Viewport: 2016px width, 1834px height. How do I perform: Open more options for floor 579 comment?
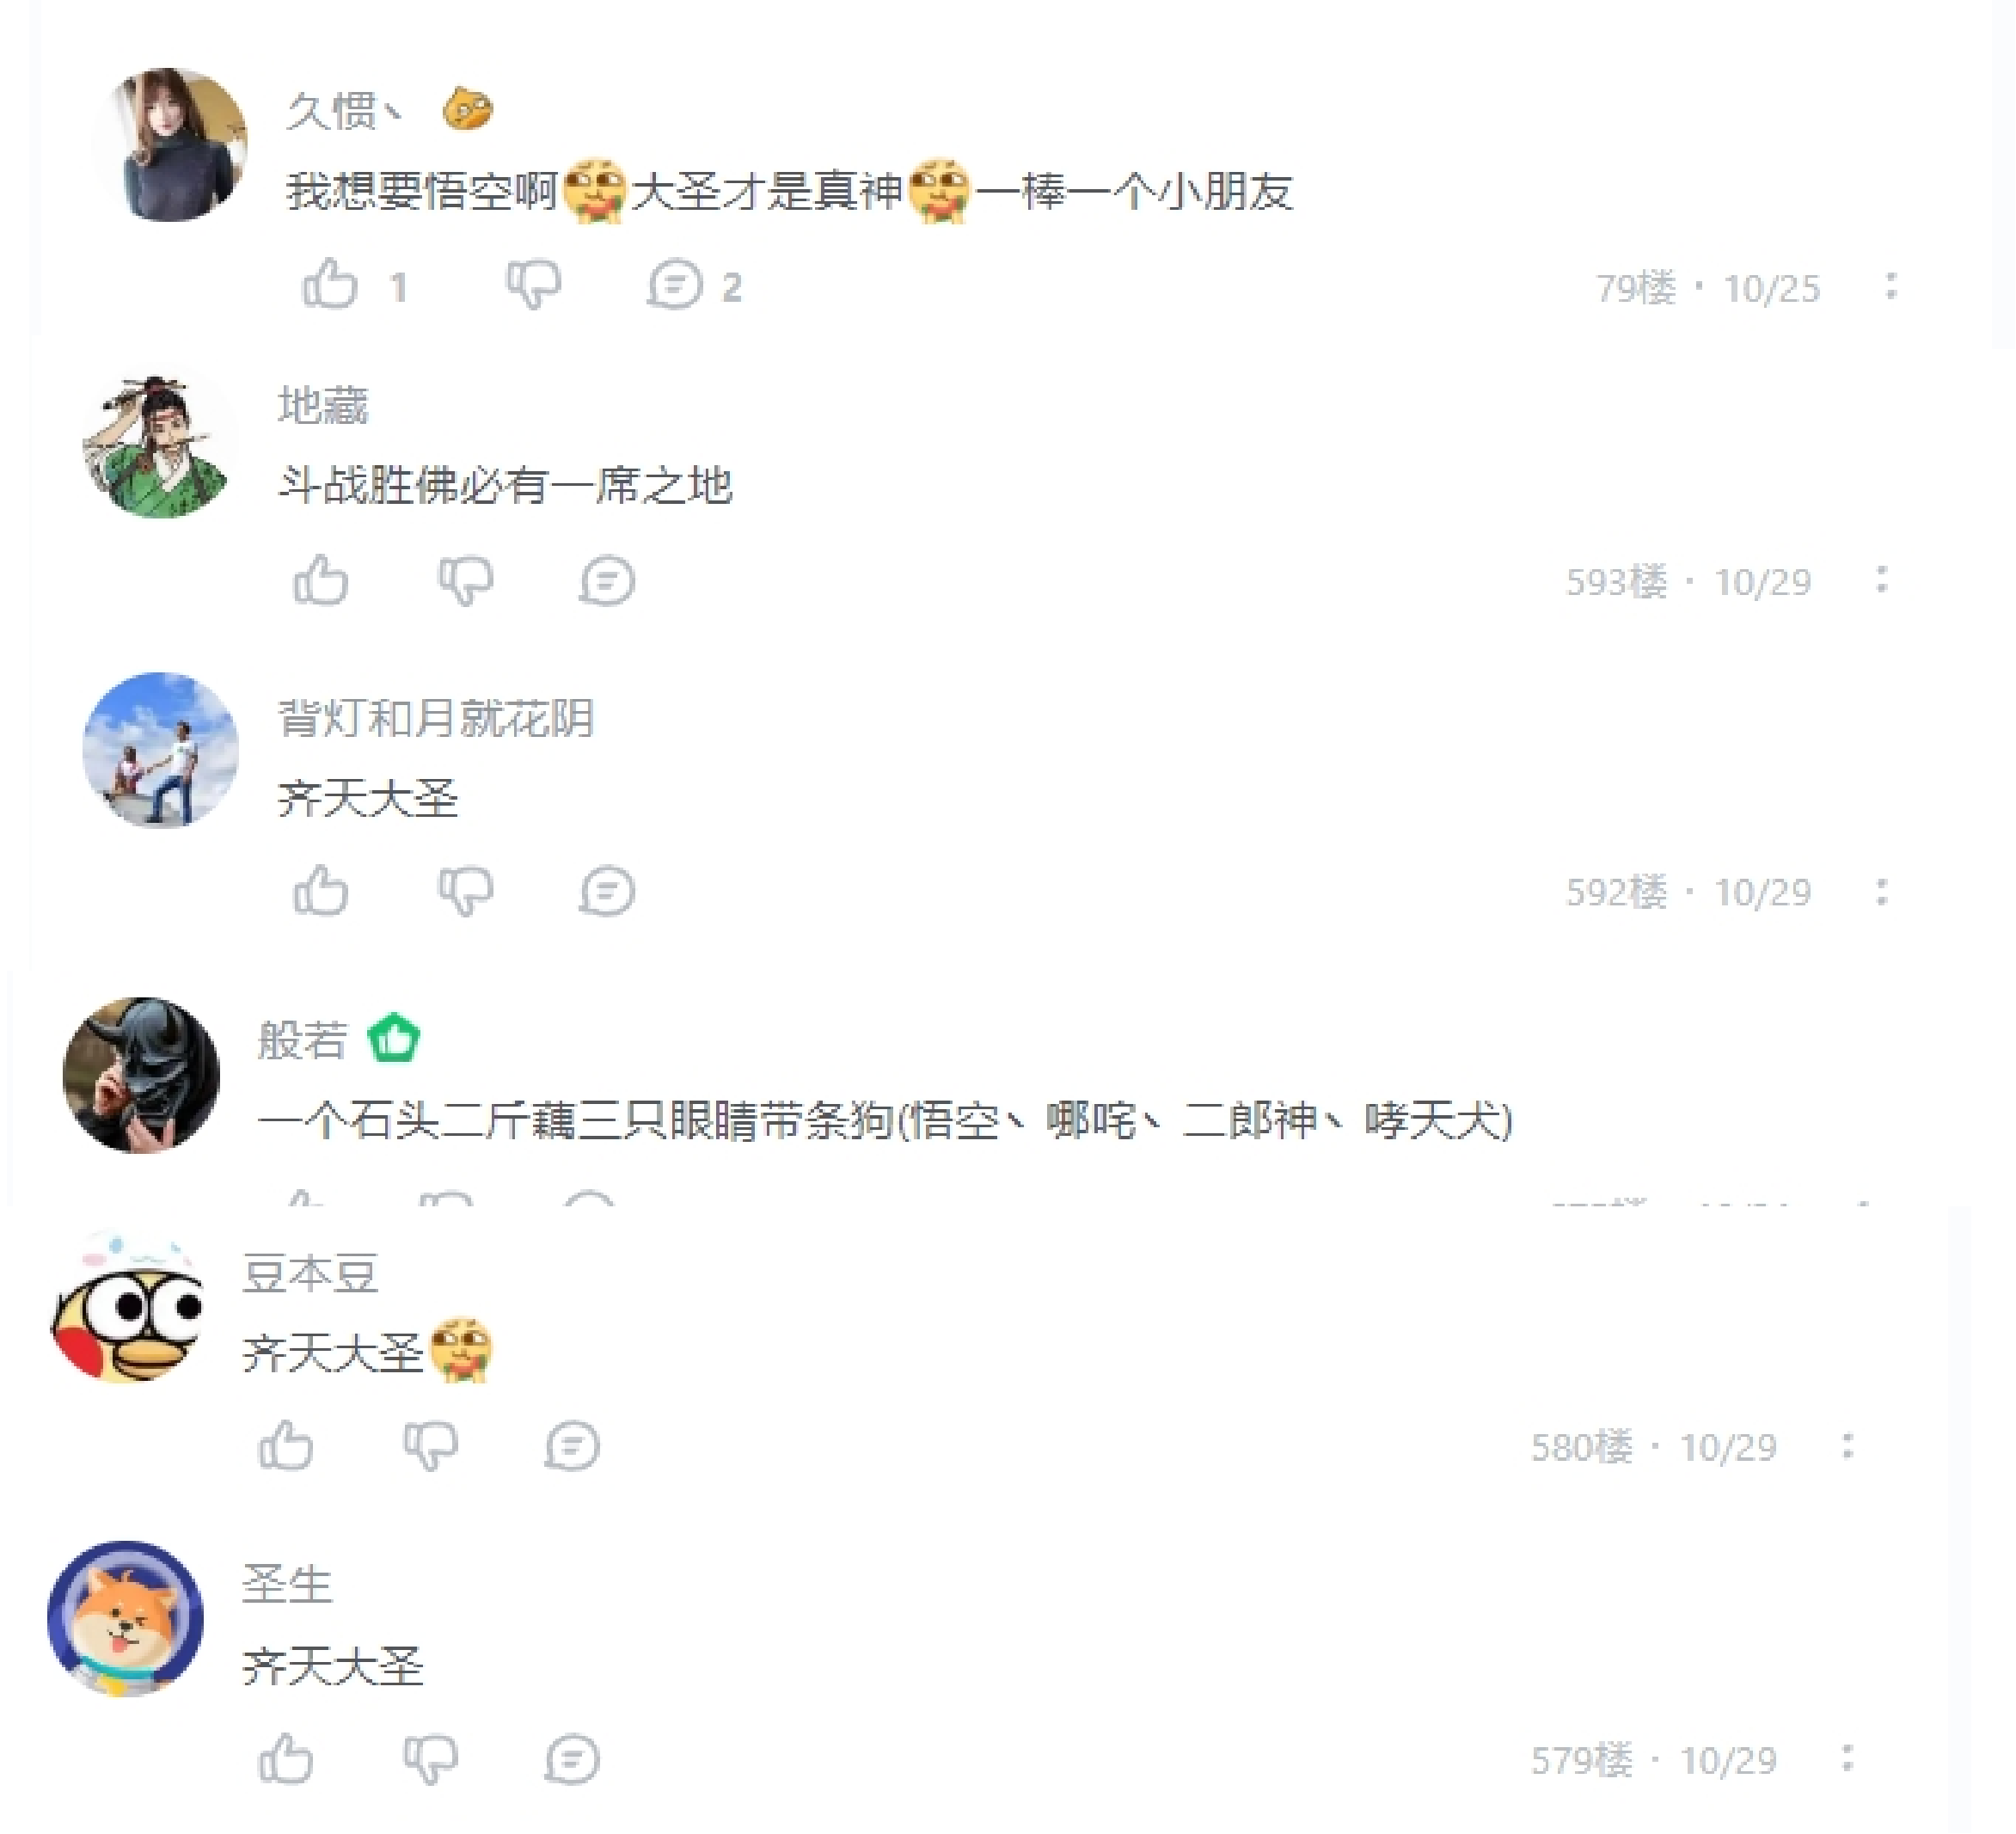pyautogui.click(x=1847, y=1758)
